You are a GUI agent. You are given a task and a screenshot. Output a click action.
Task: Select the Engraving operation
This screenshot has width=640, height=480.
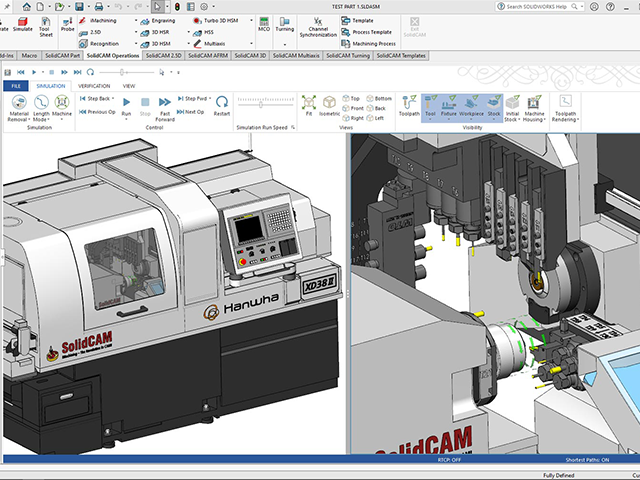tap(158, 20)
